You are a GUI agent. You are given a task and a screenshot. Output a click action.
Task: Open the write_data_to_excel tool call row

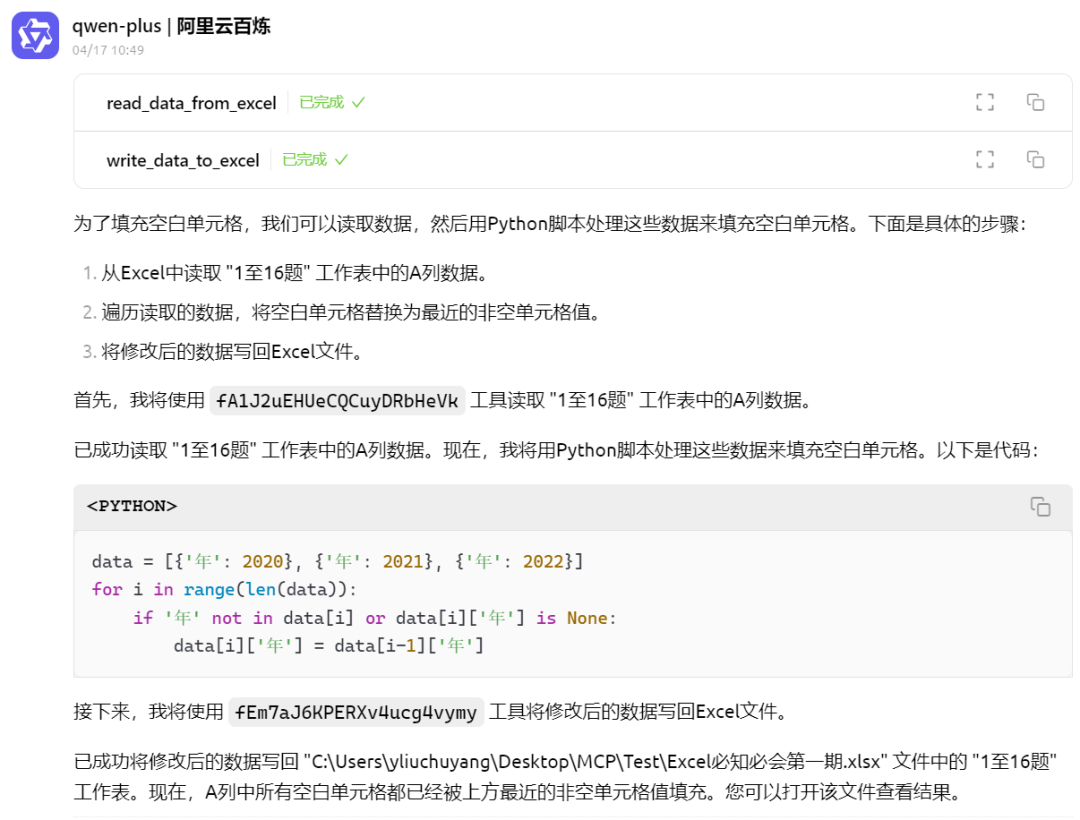572,160
